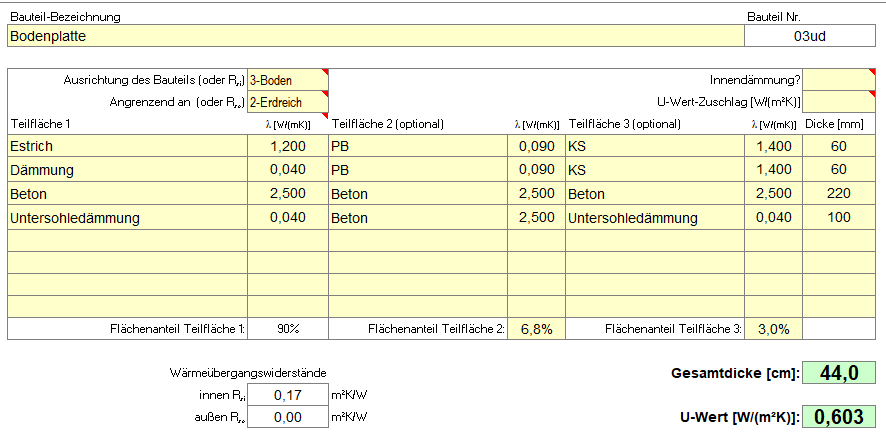The width and height of the screenshot is (886, 439).
Task: Select the außen Rse value 0,00
Action: (x=287, y=417)
